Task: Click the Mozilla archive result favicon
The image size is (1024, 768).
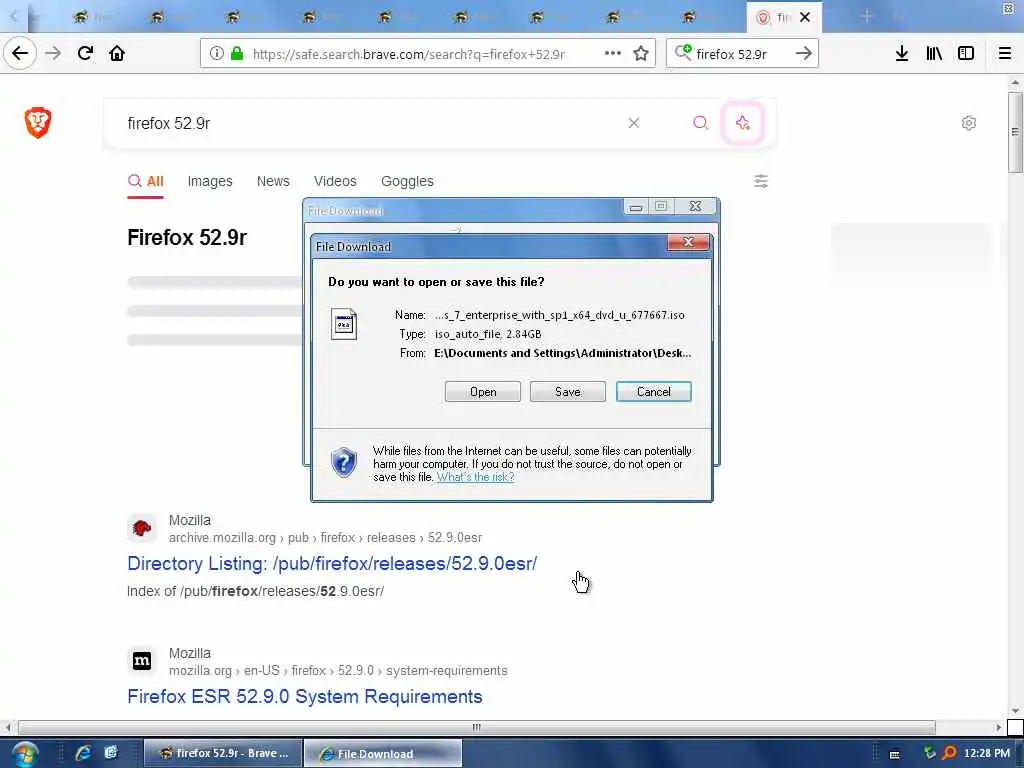Action: [142, 528]
